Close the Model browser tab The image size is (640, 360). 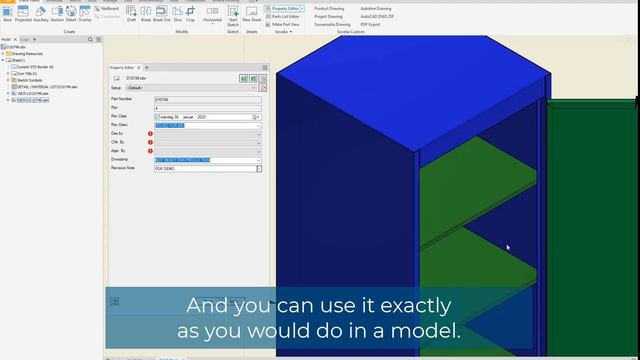[x=16, y=40]
